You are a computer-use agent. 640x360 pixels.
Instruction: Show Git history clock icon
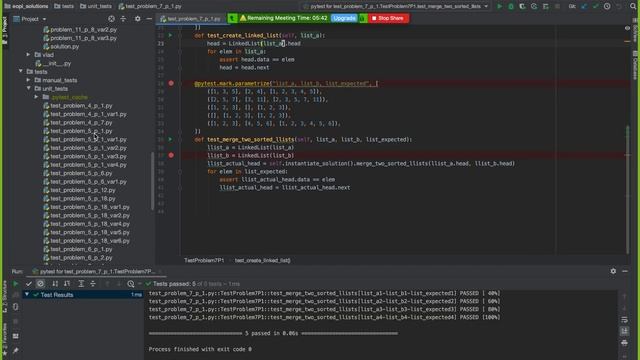(x=607, y=7)
